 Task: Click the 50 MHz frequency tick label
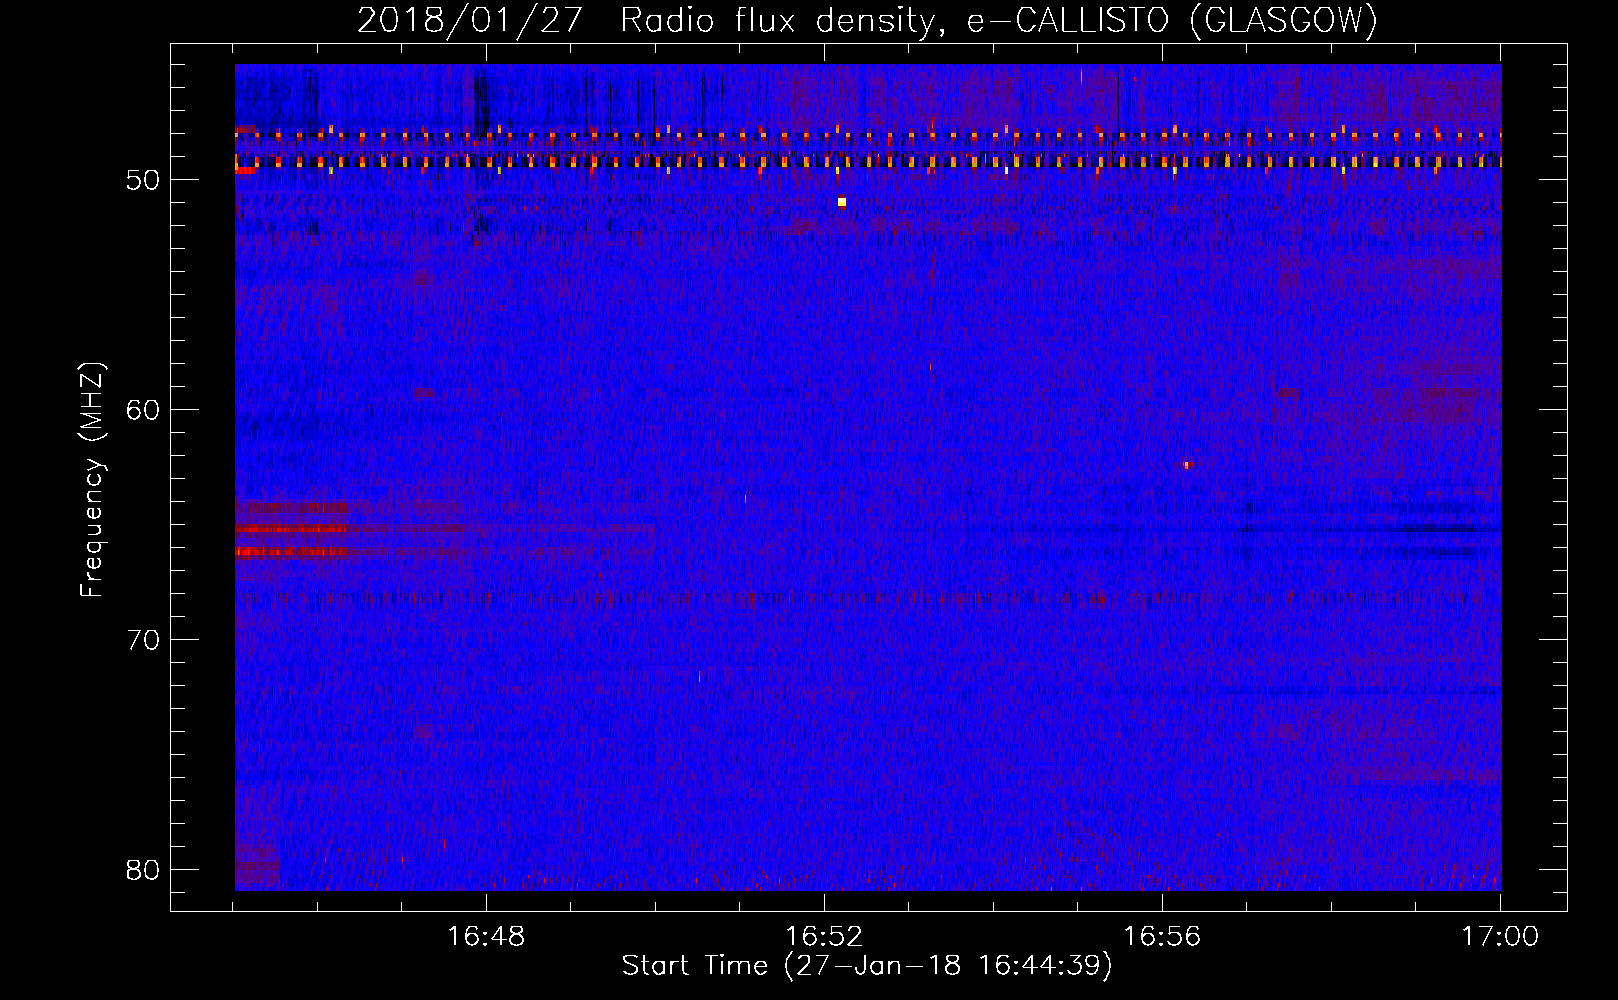[x=143, y=180]
